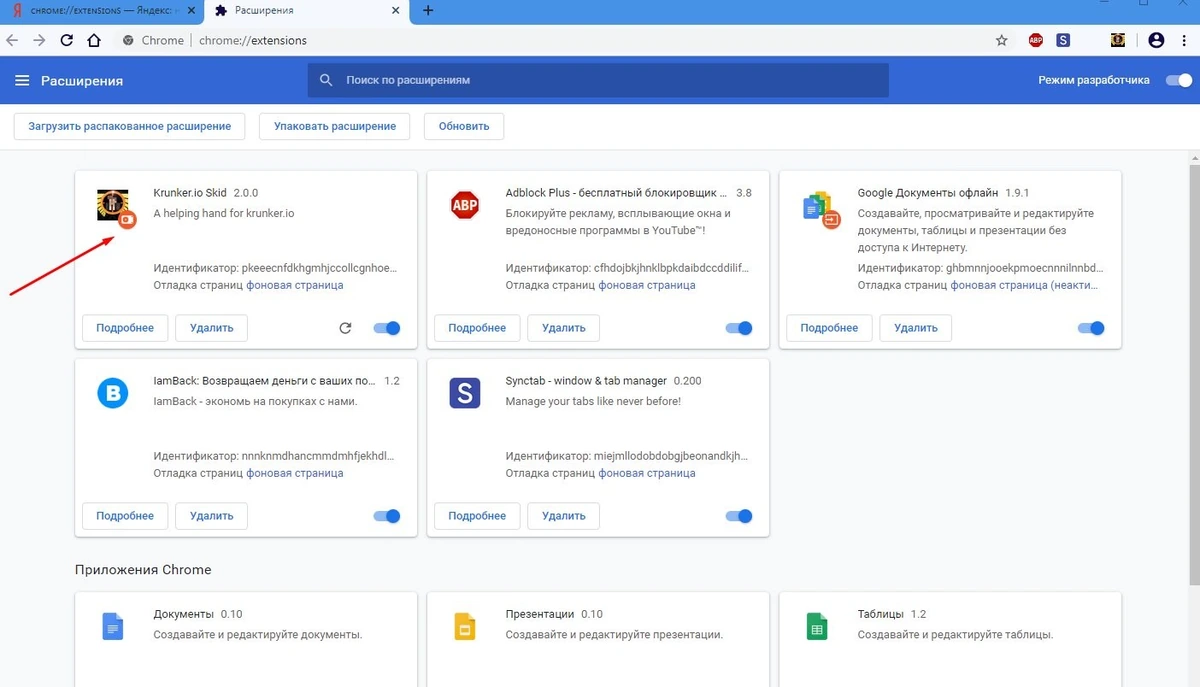
Task: Click Krunker.io Skid identifier text
Action: pyautogui.click(x=275, y=268)
